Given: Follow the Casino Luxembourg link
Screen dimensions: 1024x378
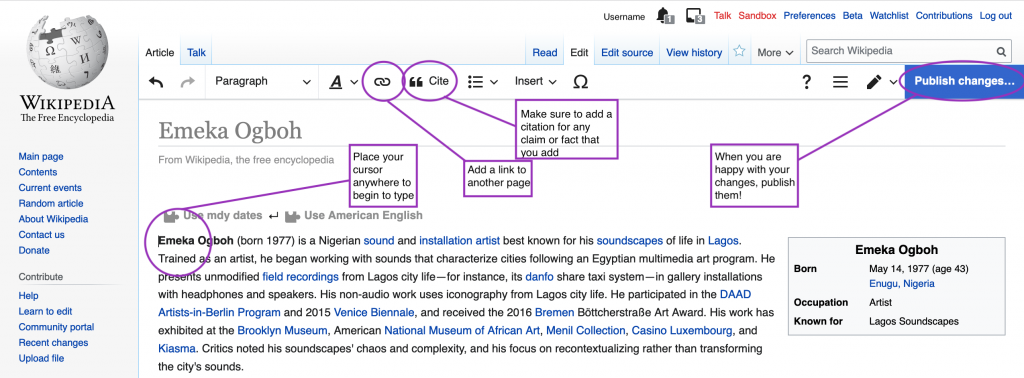Looking at the screenshot, I should [x=682, y=330].
